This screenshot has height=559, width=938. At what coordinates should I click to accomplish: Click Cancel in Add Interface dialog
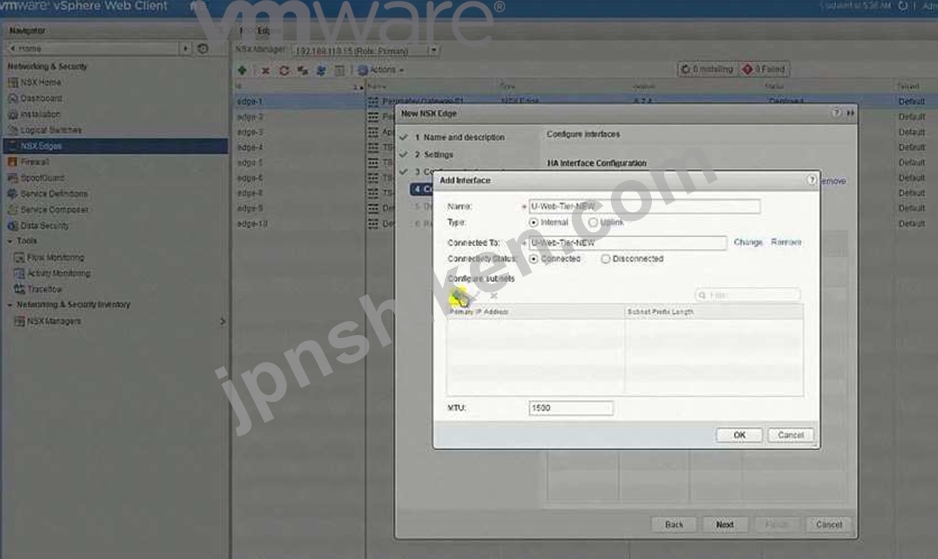coord(790,435)
